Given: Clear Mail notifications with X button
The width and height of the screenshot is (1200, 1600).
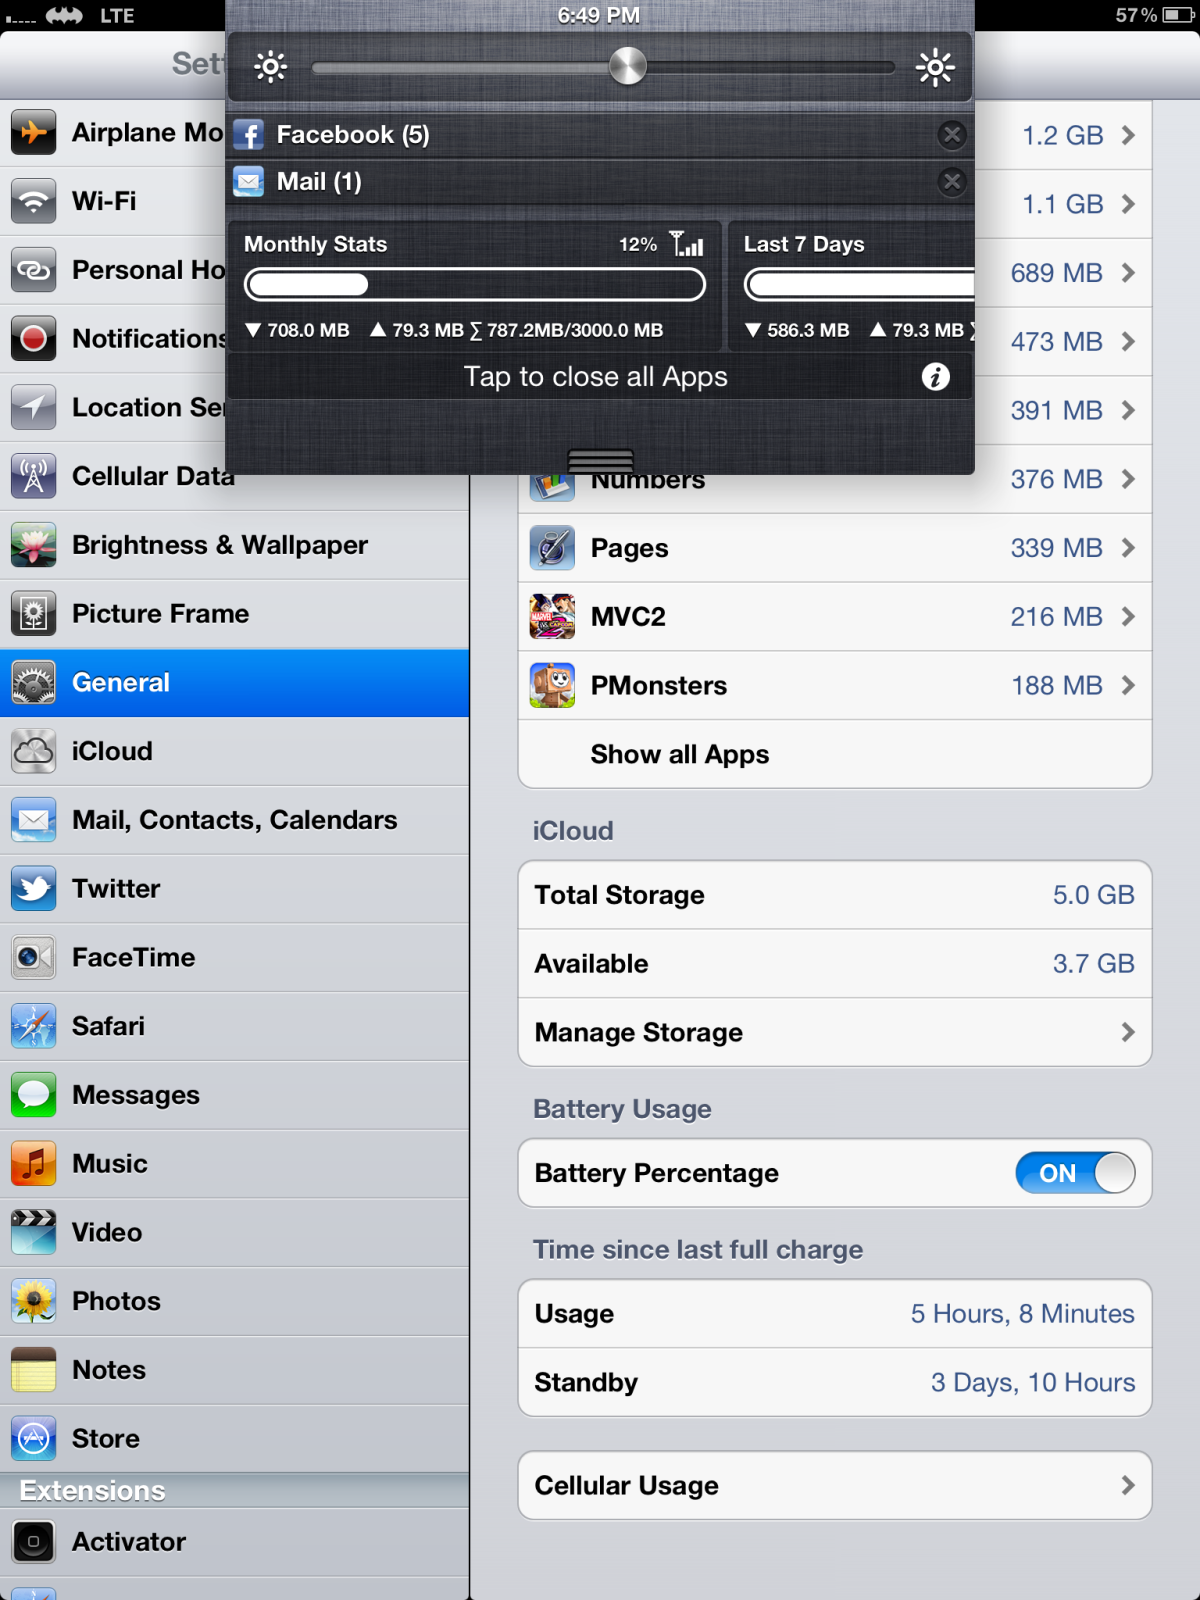Looking at the screenshot, I should (952, 181).
